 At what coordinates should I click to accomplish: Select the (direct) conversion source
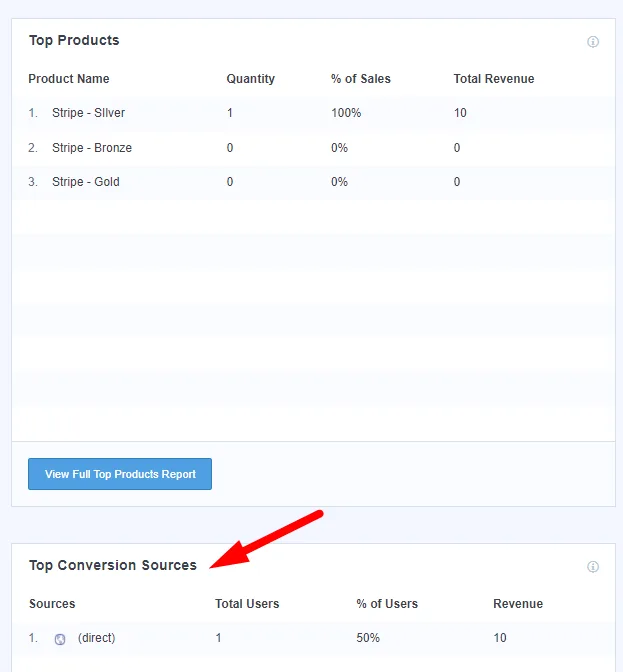96,638
